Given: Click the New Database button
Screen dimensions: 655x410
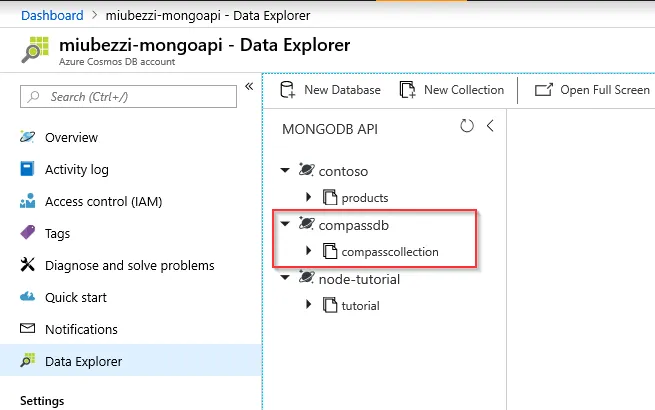Looking at the screenshot, I should (330, 90).
